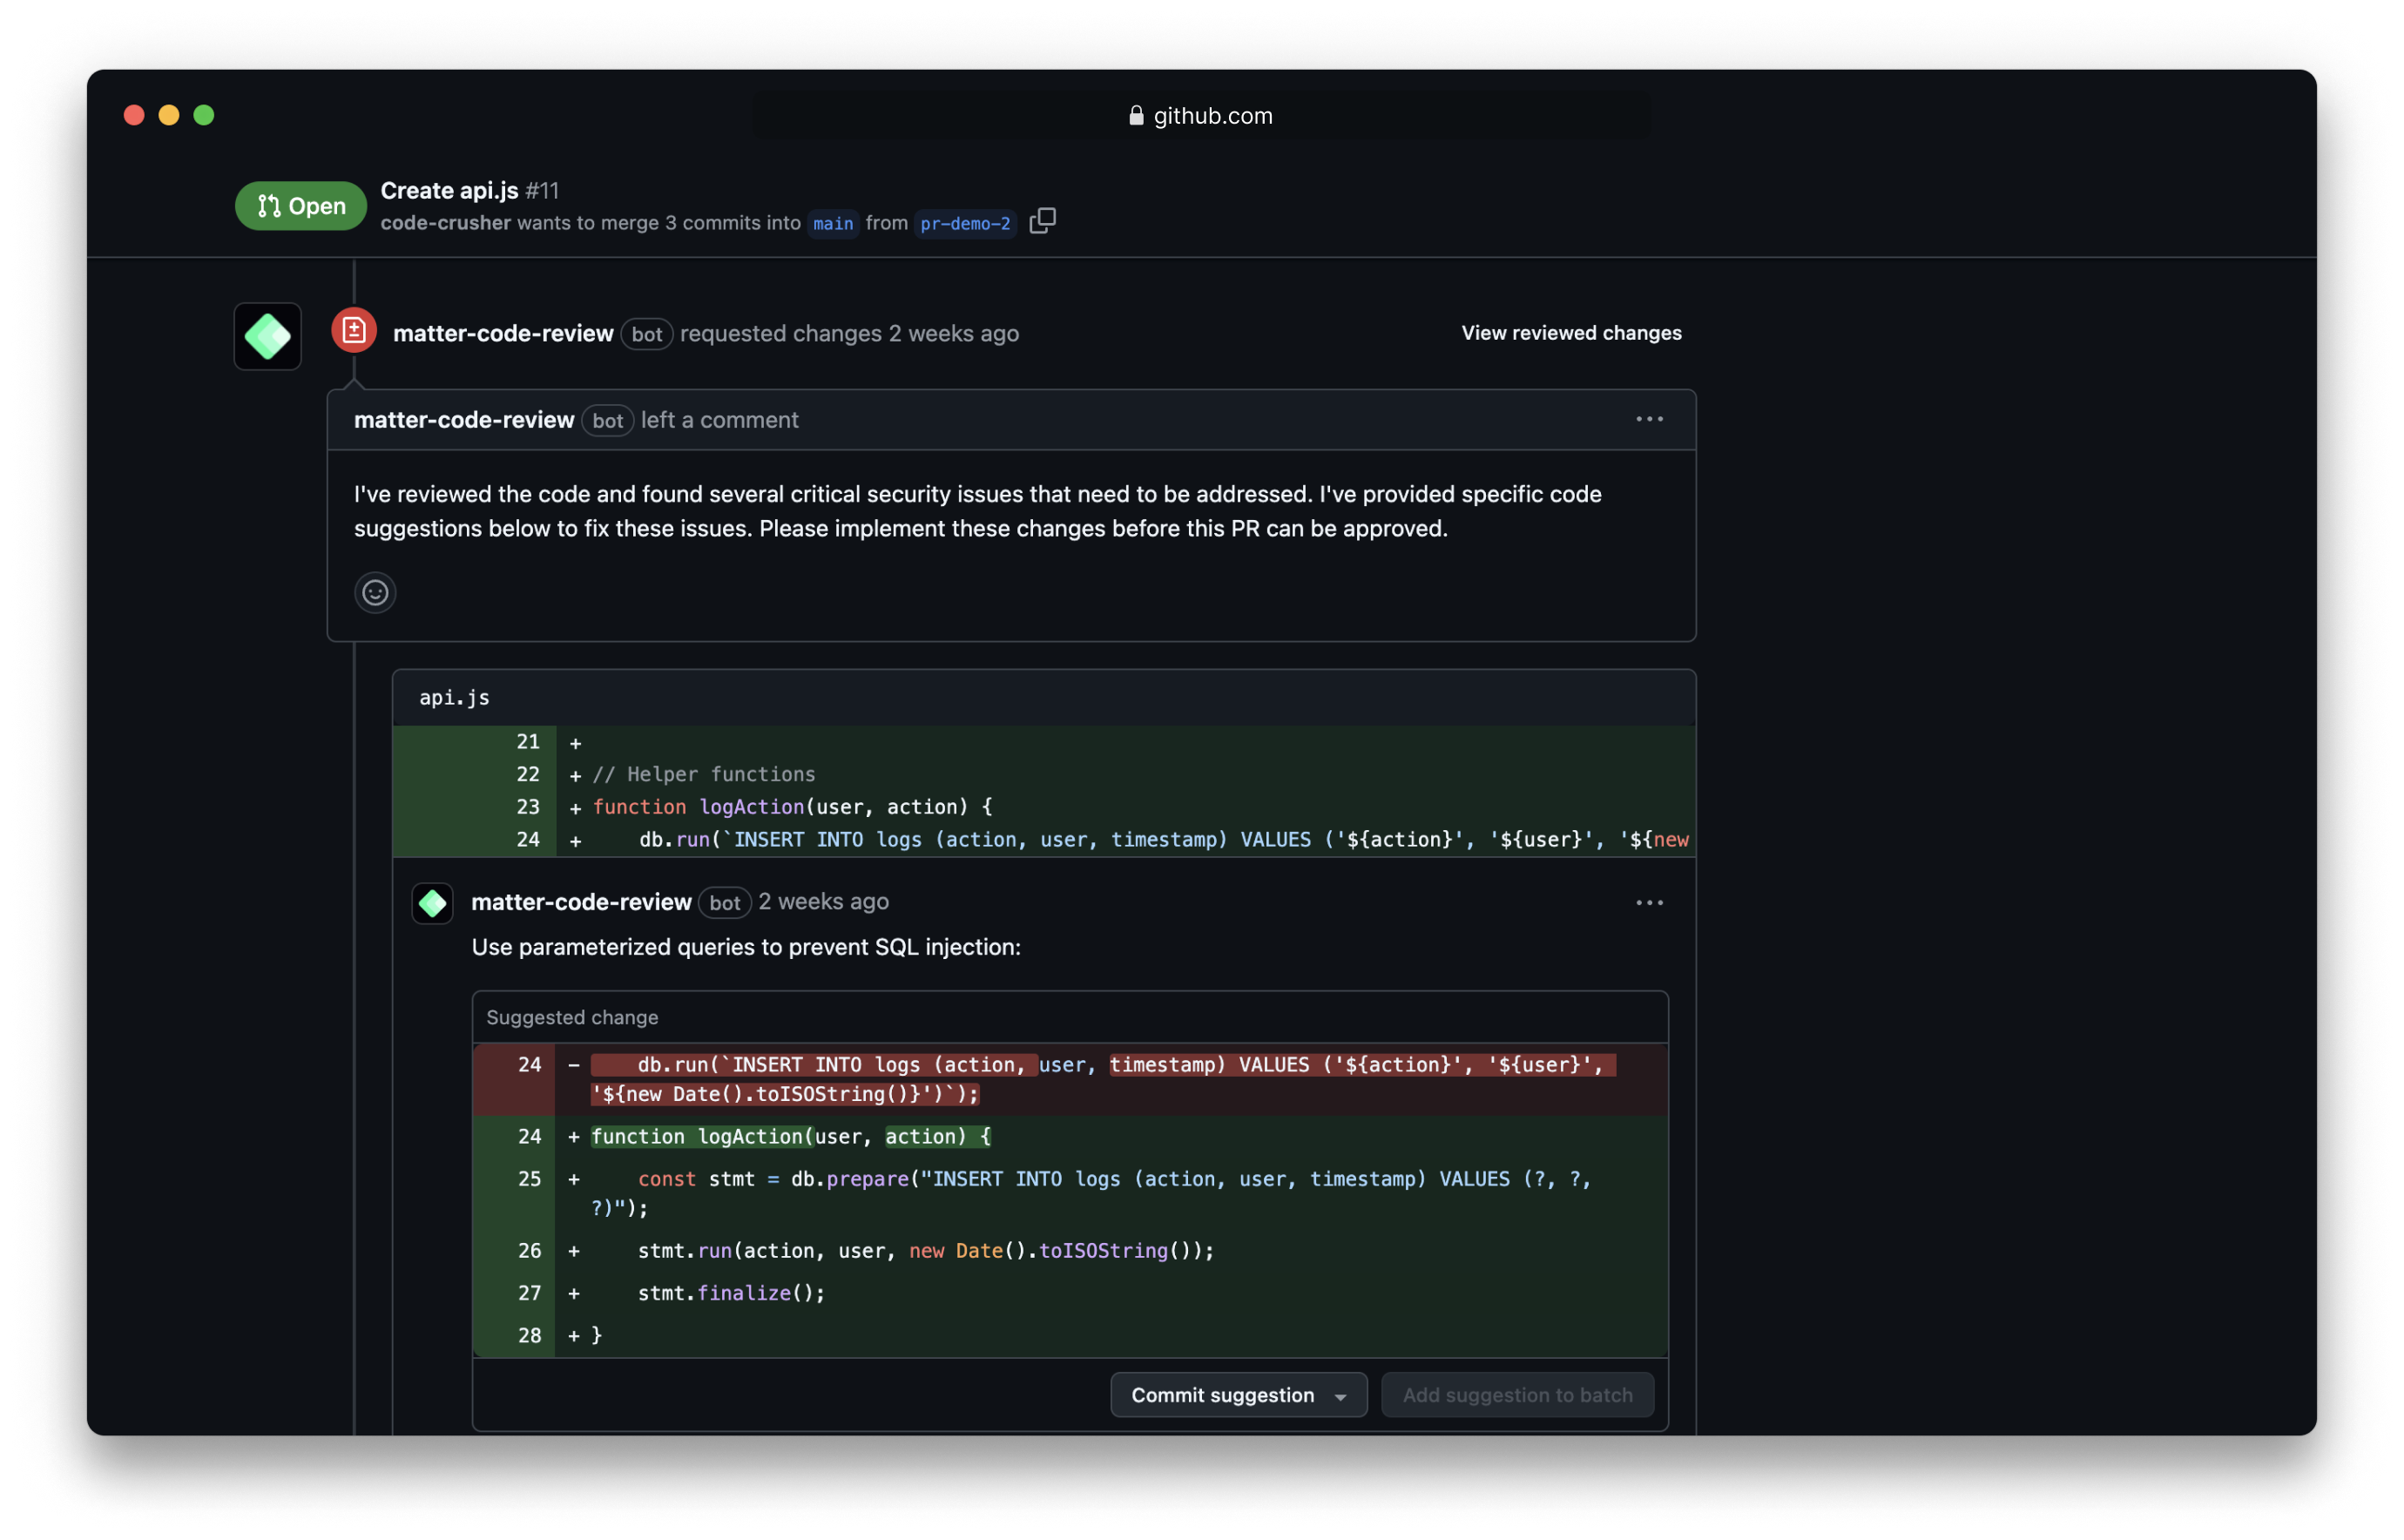Click View reviewed changes link
2404x1540 pixels.
[x=1571, y=333]
